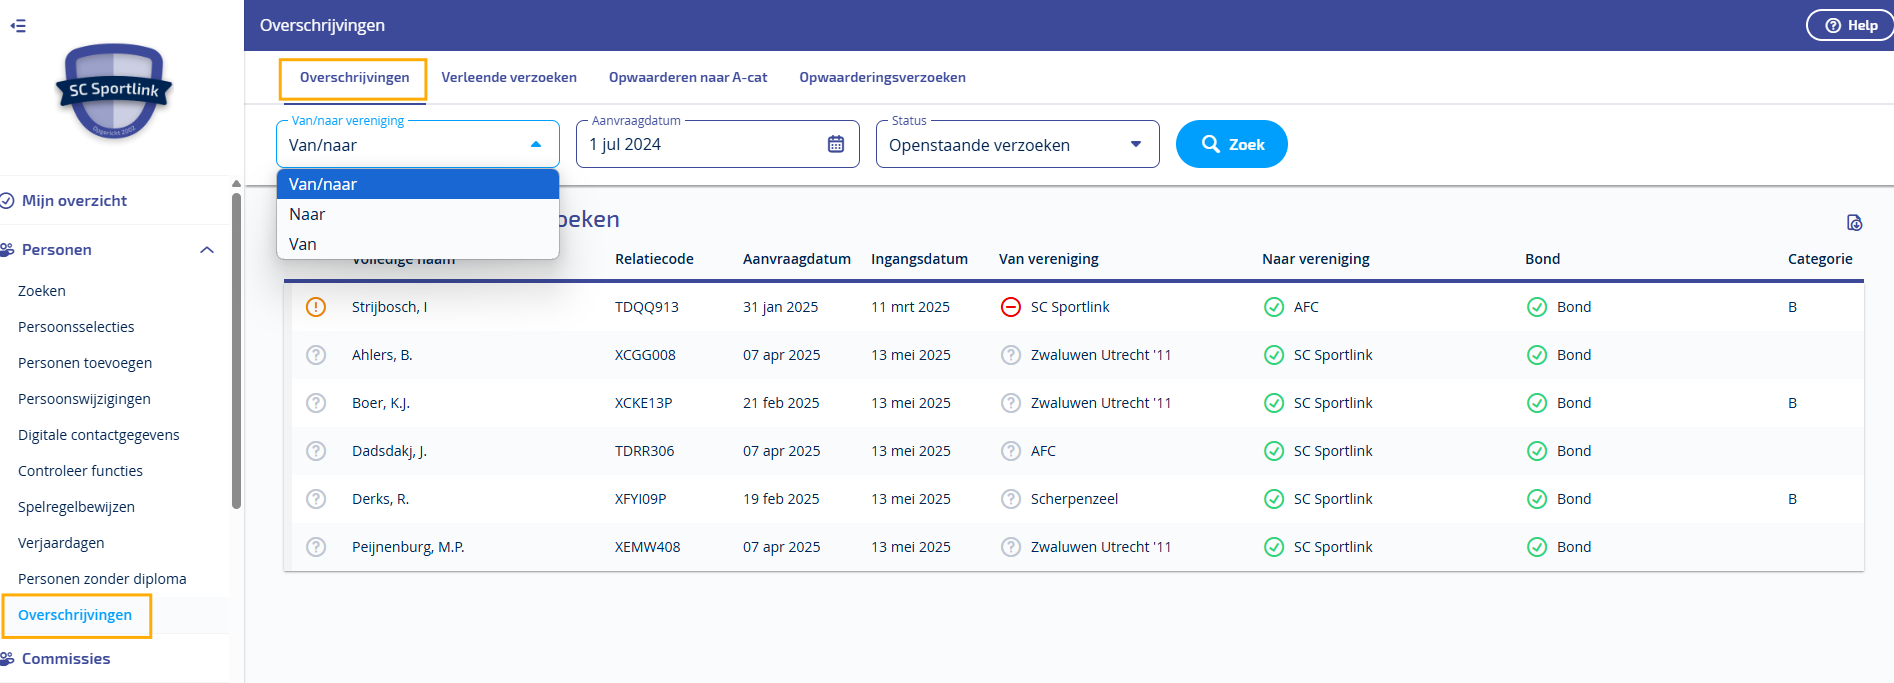Click the export list icon
Screen dimensions: 1894x683
[x=1854, y=223]
